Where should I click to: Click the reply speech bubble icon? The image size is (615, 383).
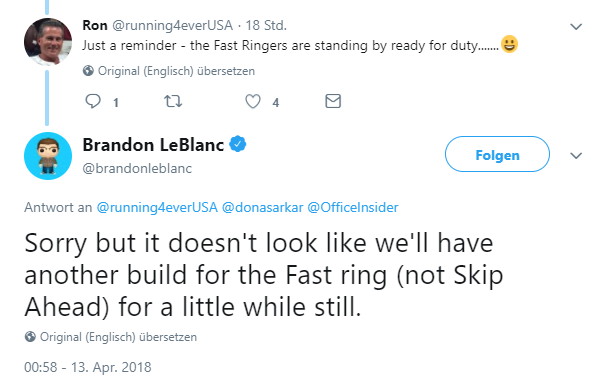93,101
